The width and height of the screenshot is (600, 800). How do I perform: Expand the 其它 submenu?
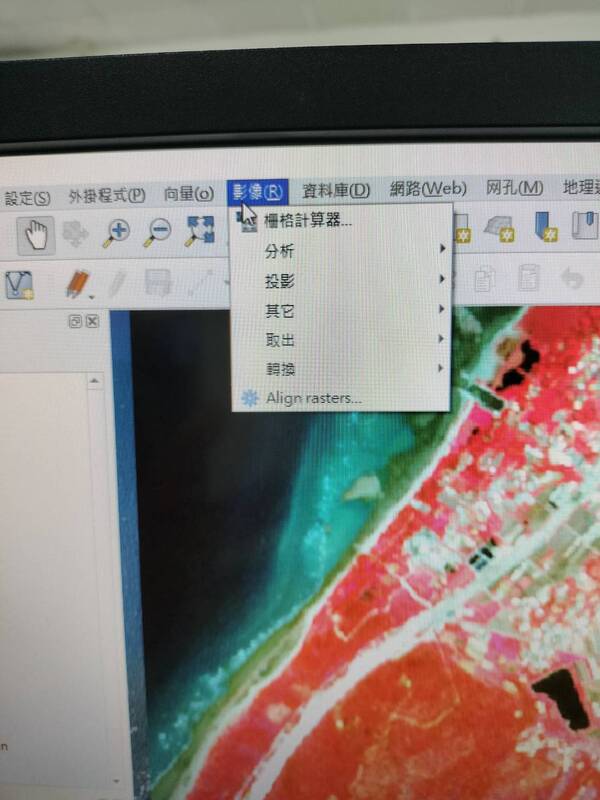click(280, 309)
